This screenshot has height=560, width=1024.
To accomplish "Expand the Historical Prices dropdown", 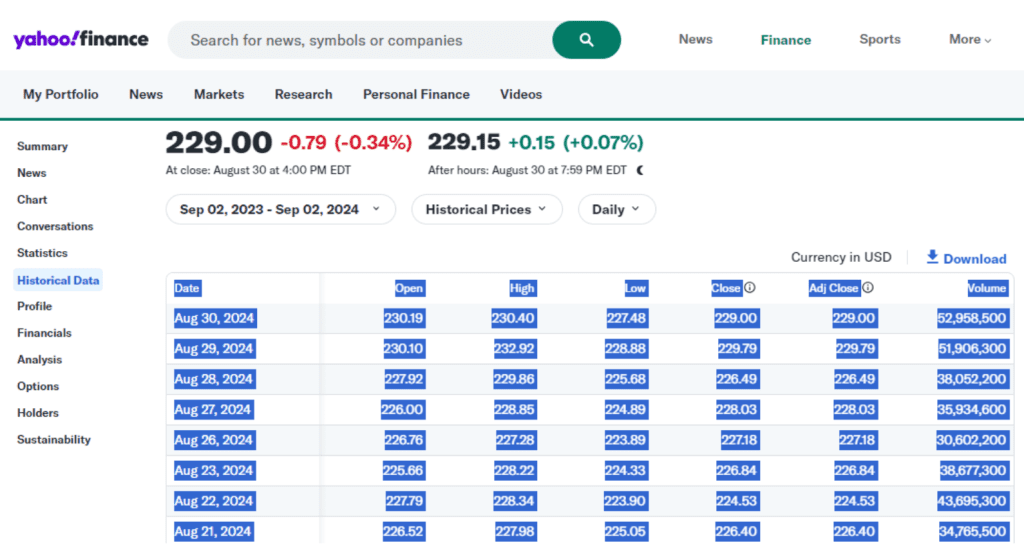I will pyautogui.click(x=486, y=210).
